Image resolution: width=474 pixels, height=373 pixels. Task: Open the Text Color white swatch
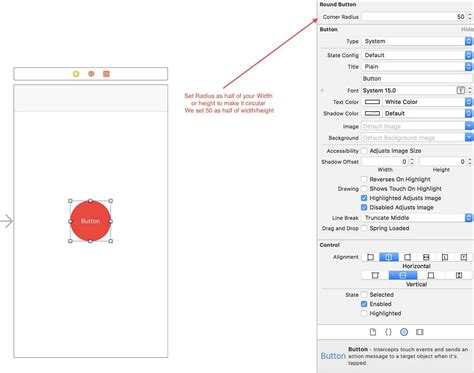click(372, 102)
